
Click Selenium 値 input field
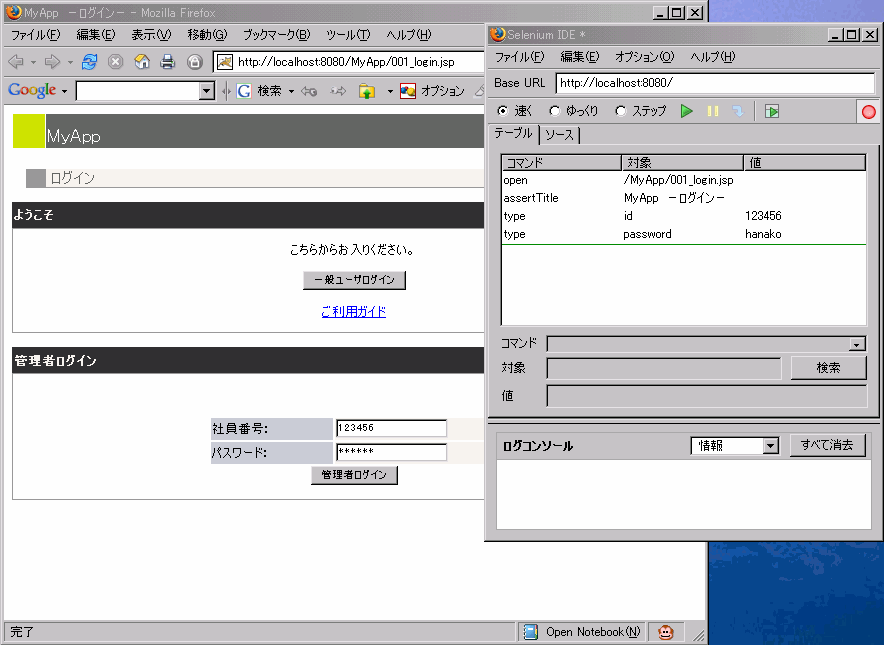[x=706, y=396]
